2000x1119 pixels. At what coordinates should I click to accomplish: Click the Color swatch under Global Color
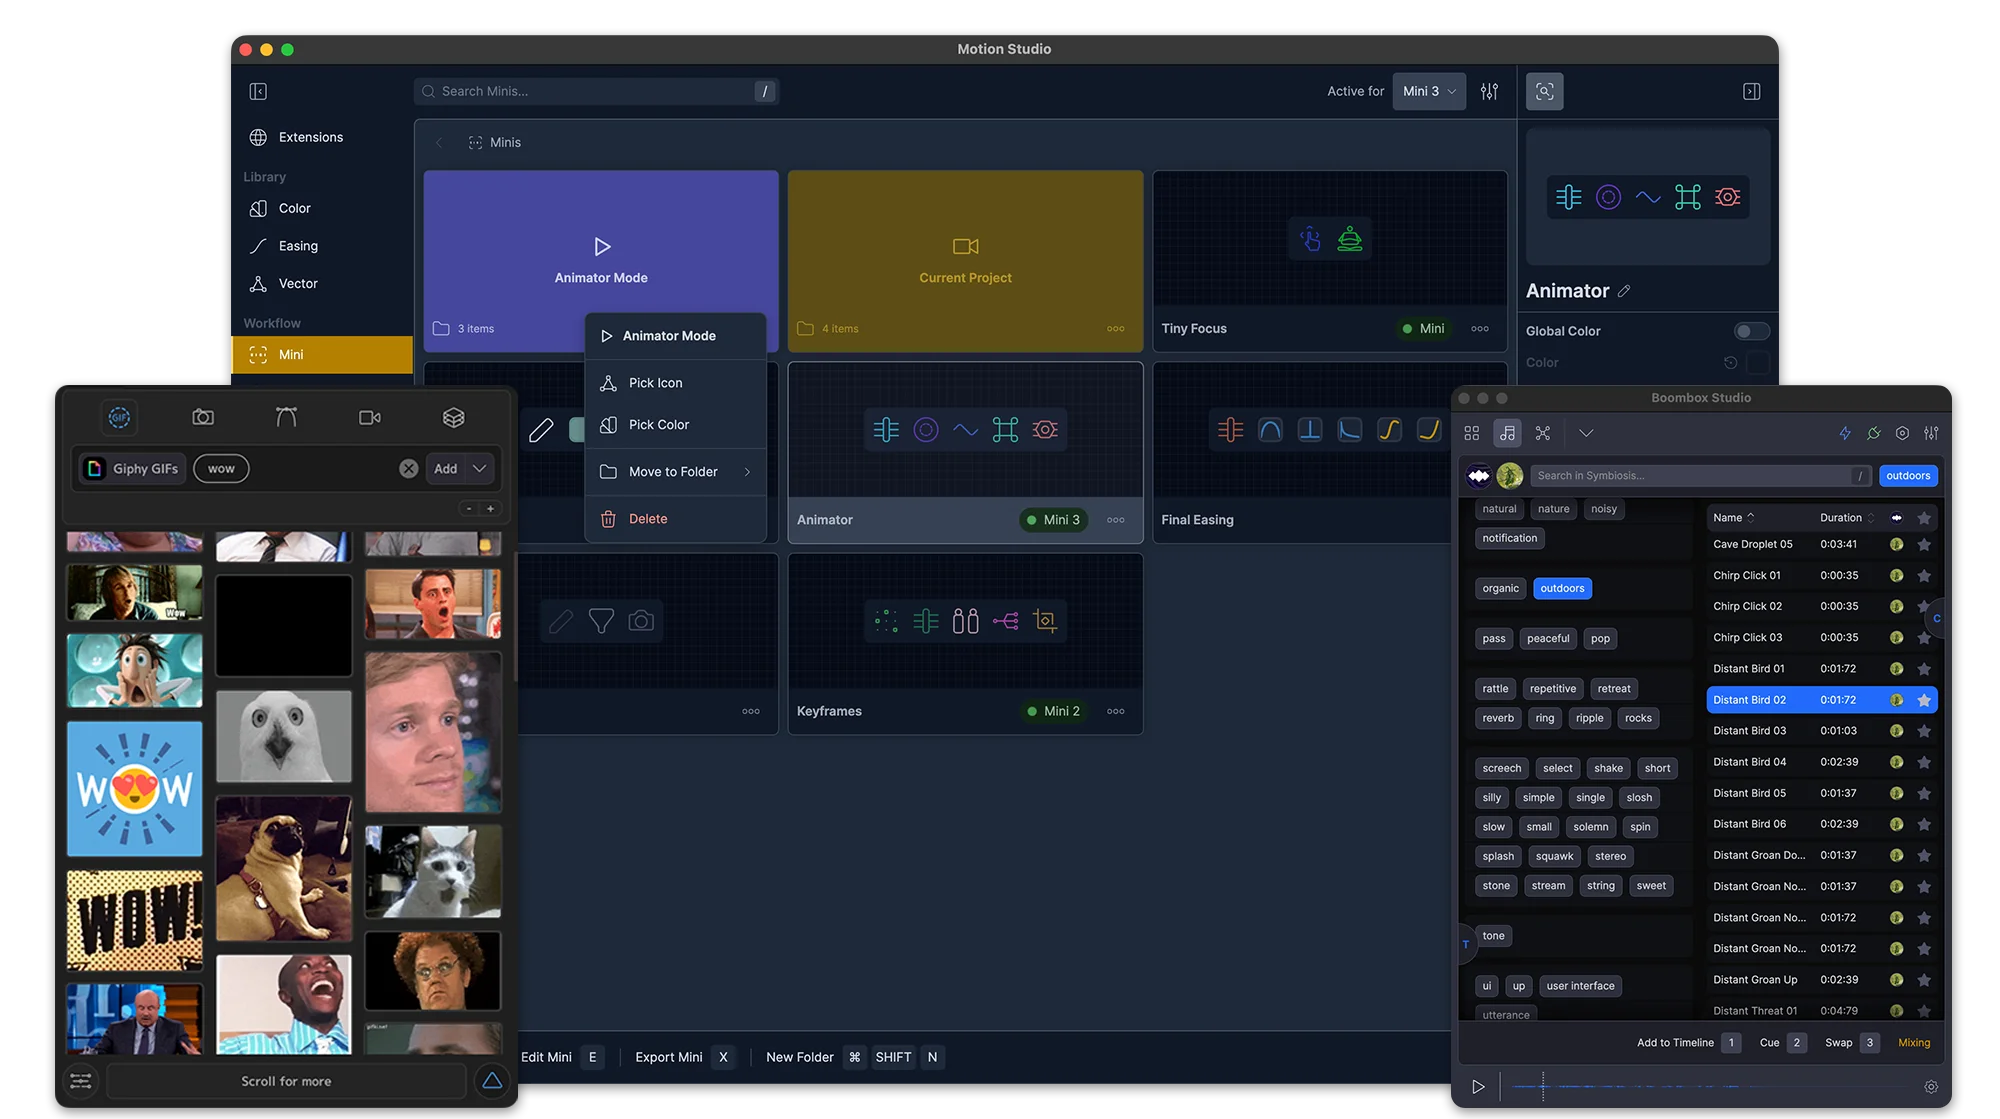click(1758, 363)
